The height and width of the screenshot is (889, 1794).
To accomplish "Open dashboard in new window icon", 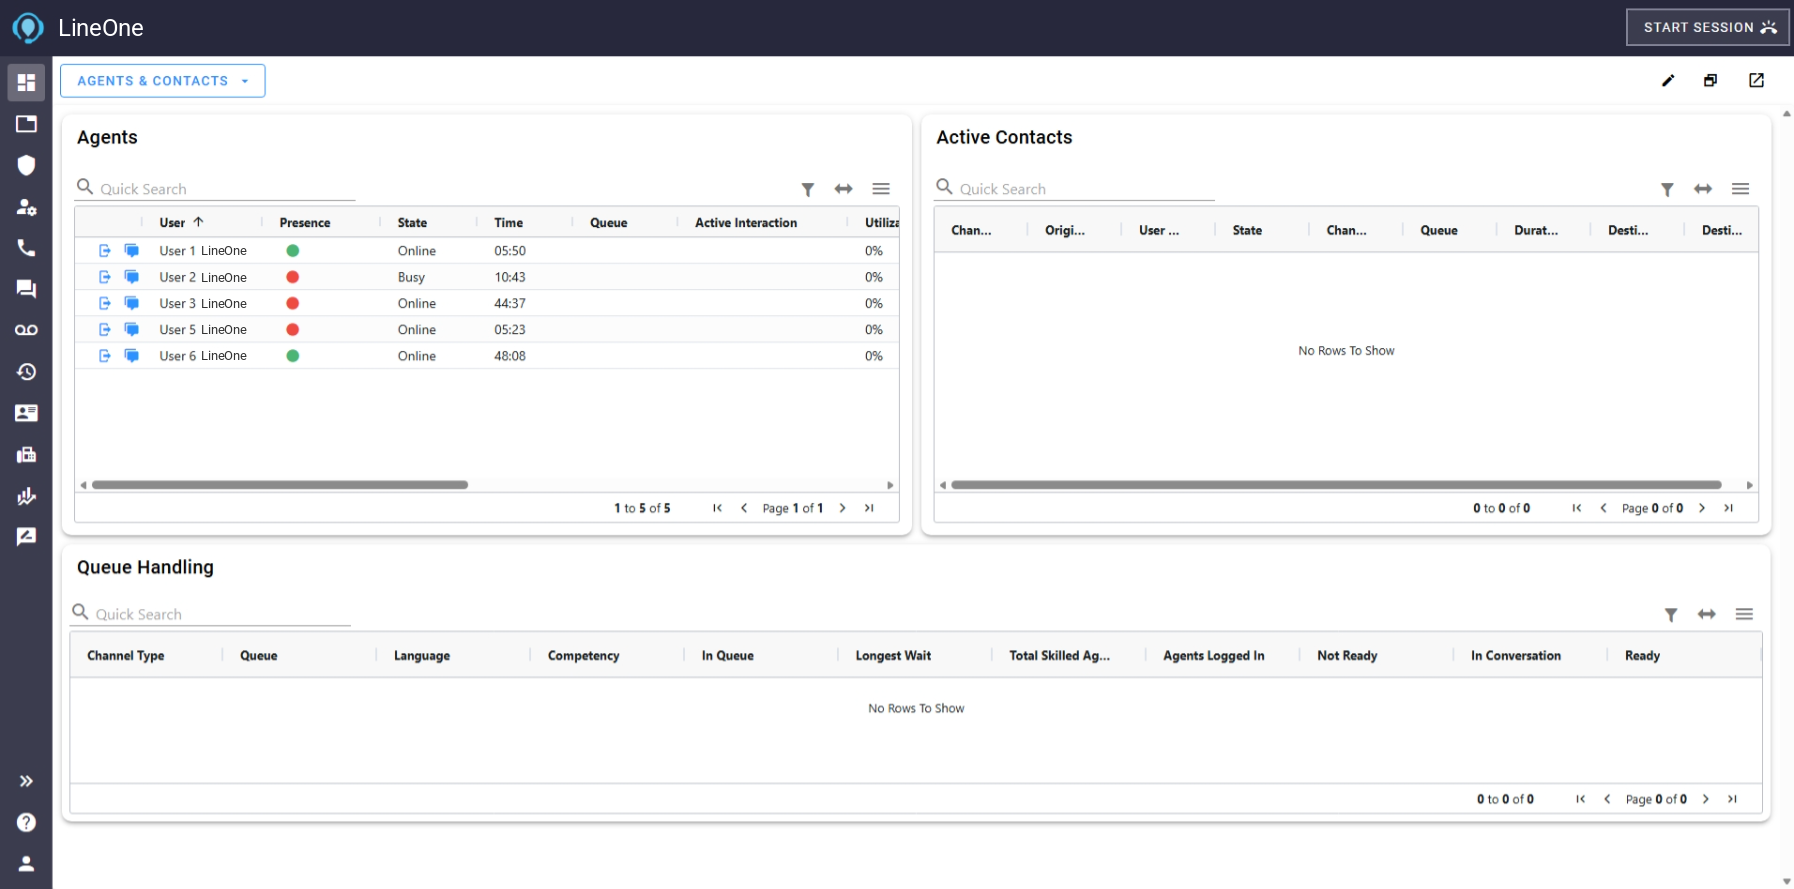I will 1756,81.
